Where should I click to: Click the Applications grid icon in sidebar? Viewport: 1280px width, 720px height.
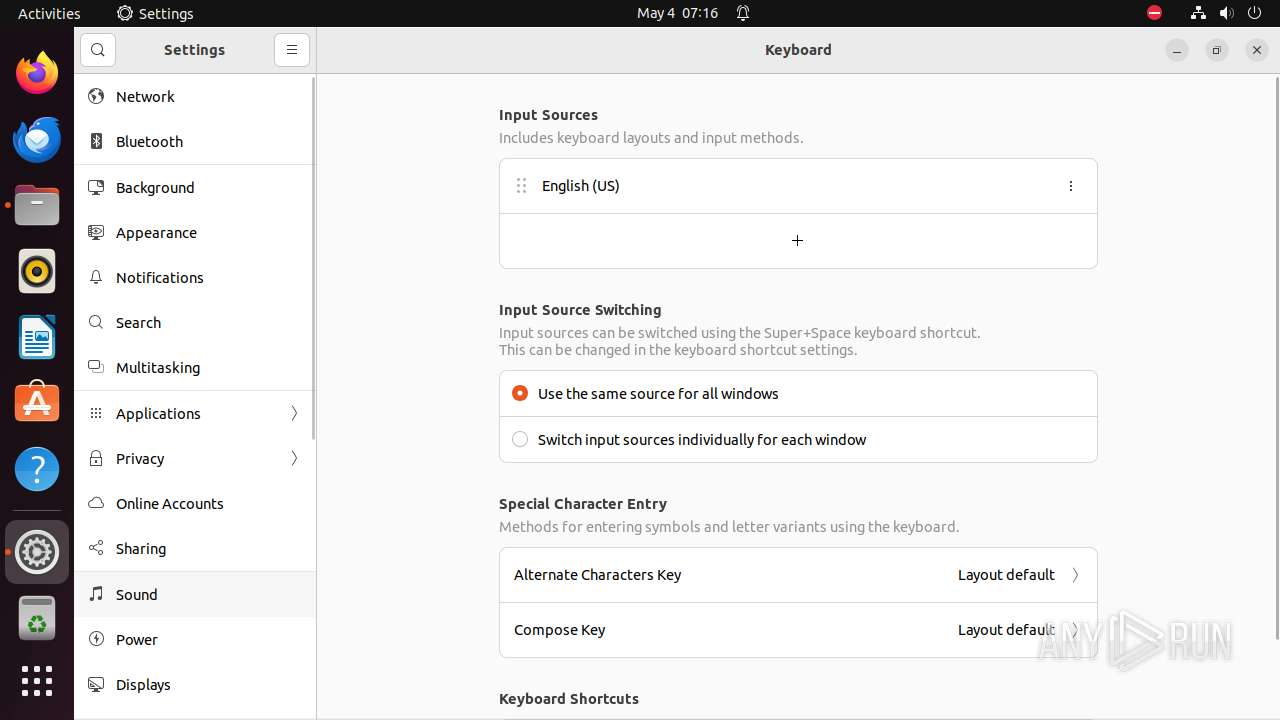(96, 413)
